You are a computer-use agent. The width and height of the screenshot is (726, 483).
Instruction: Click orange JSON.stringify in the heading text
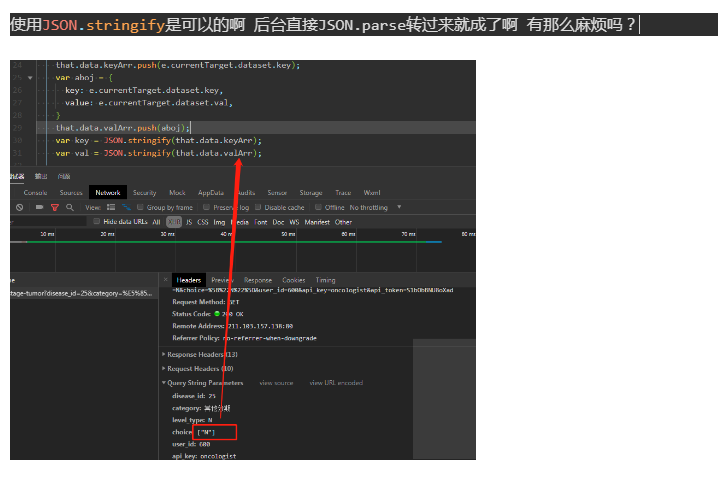click(103, 25)
